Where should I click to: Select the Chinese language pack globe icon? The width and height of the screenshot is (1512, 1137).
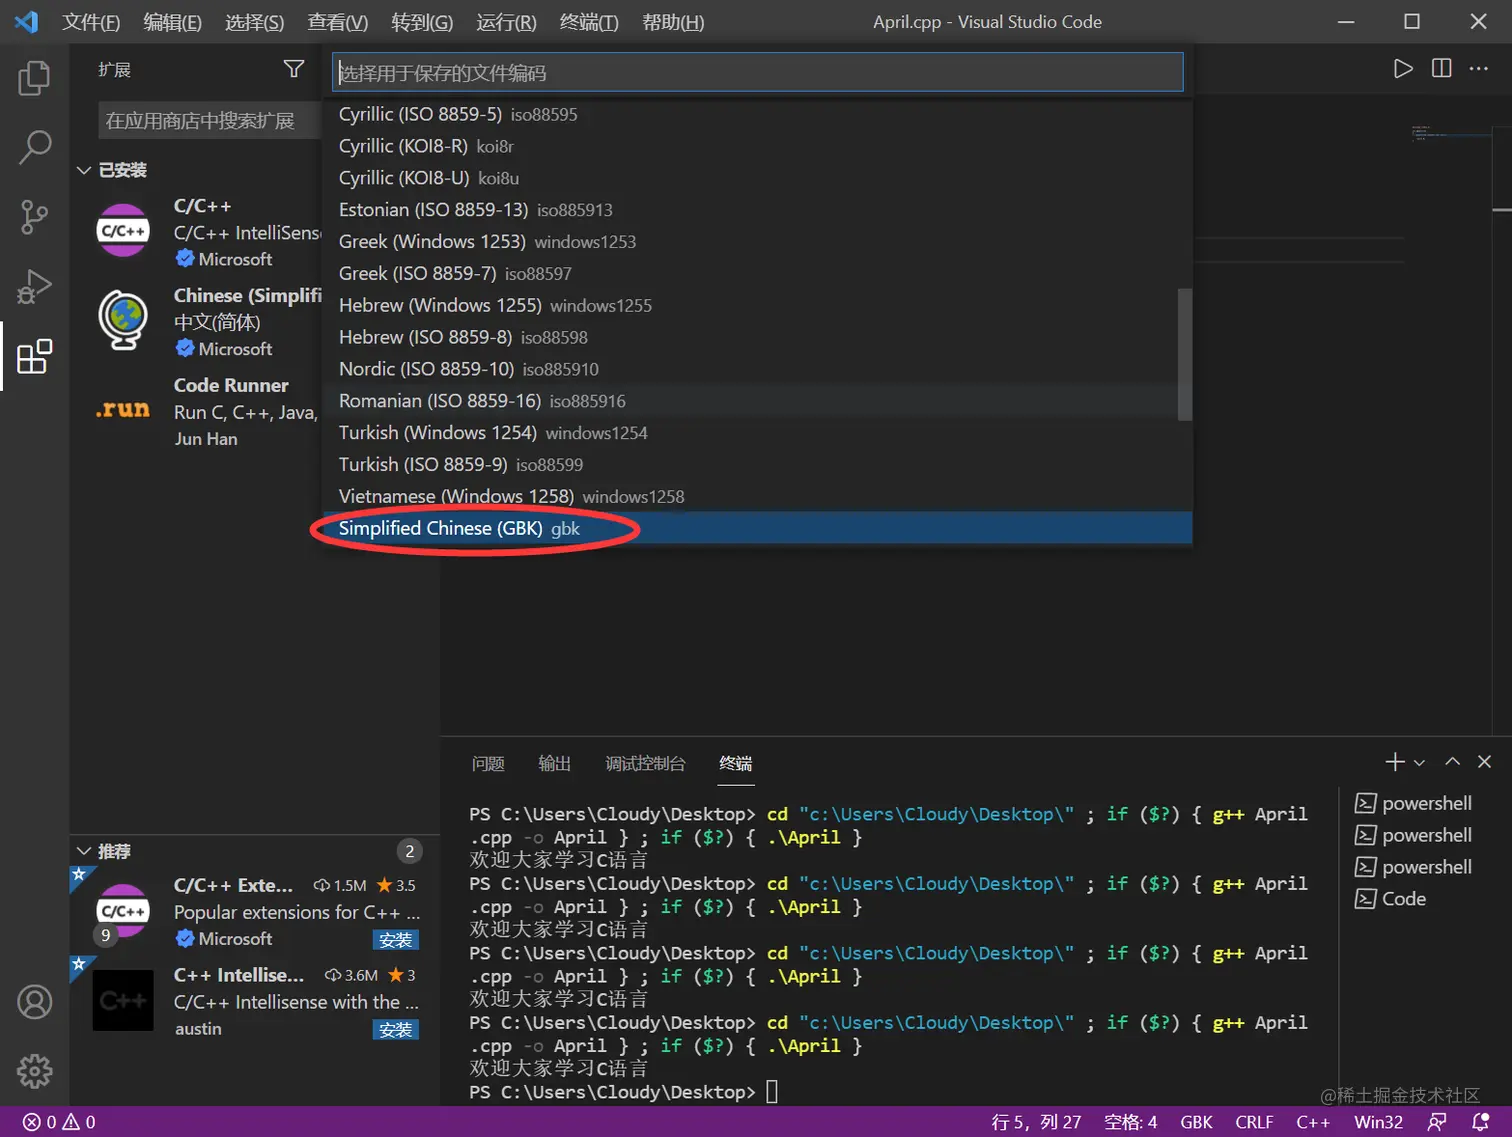click(x=123, y=320)
